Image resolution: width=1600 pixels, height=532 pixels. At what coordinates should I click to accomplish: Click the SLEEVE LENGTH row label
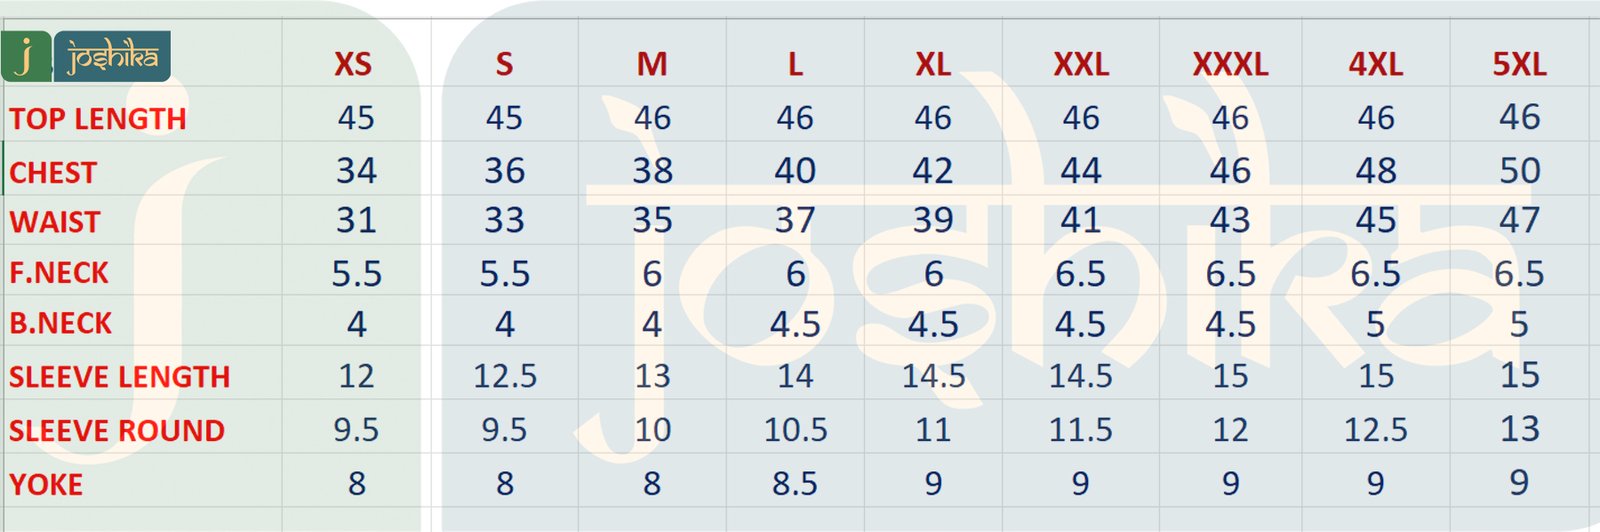coord(120,377)
